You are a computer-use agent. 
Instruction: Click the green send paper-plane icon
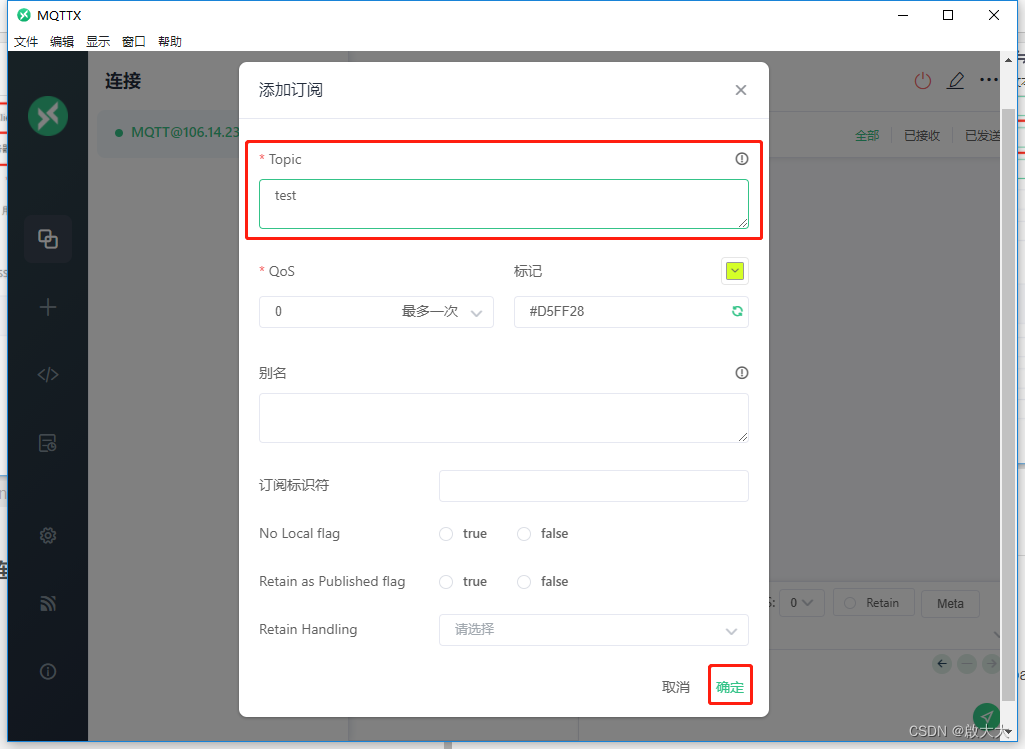(986, 716)
